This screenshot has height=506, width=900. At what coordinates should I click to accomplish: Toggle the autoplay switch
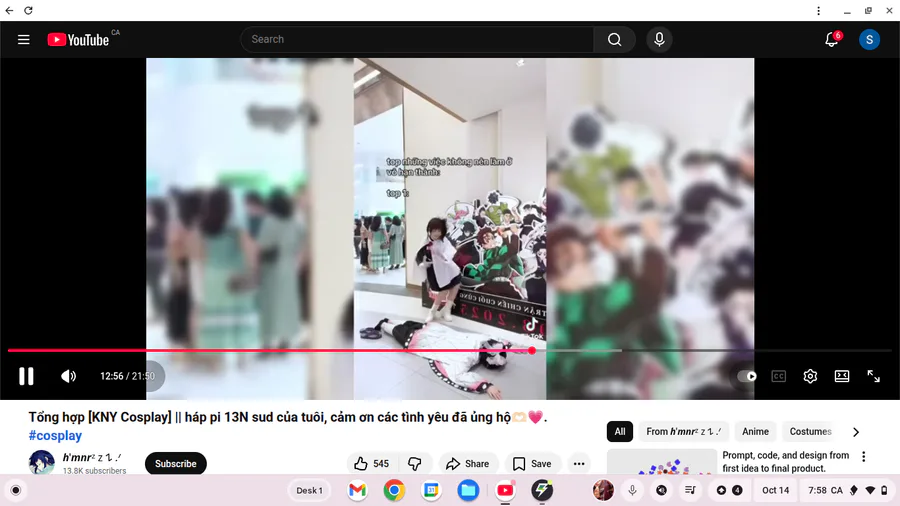click(747, 376)
